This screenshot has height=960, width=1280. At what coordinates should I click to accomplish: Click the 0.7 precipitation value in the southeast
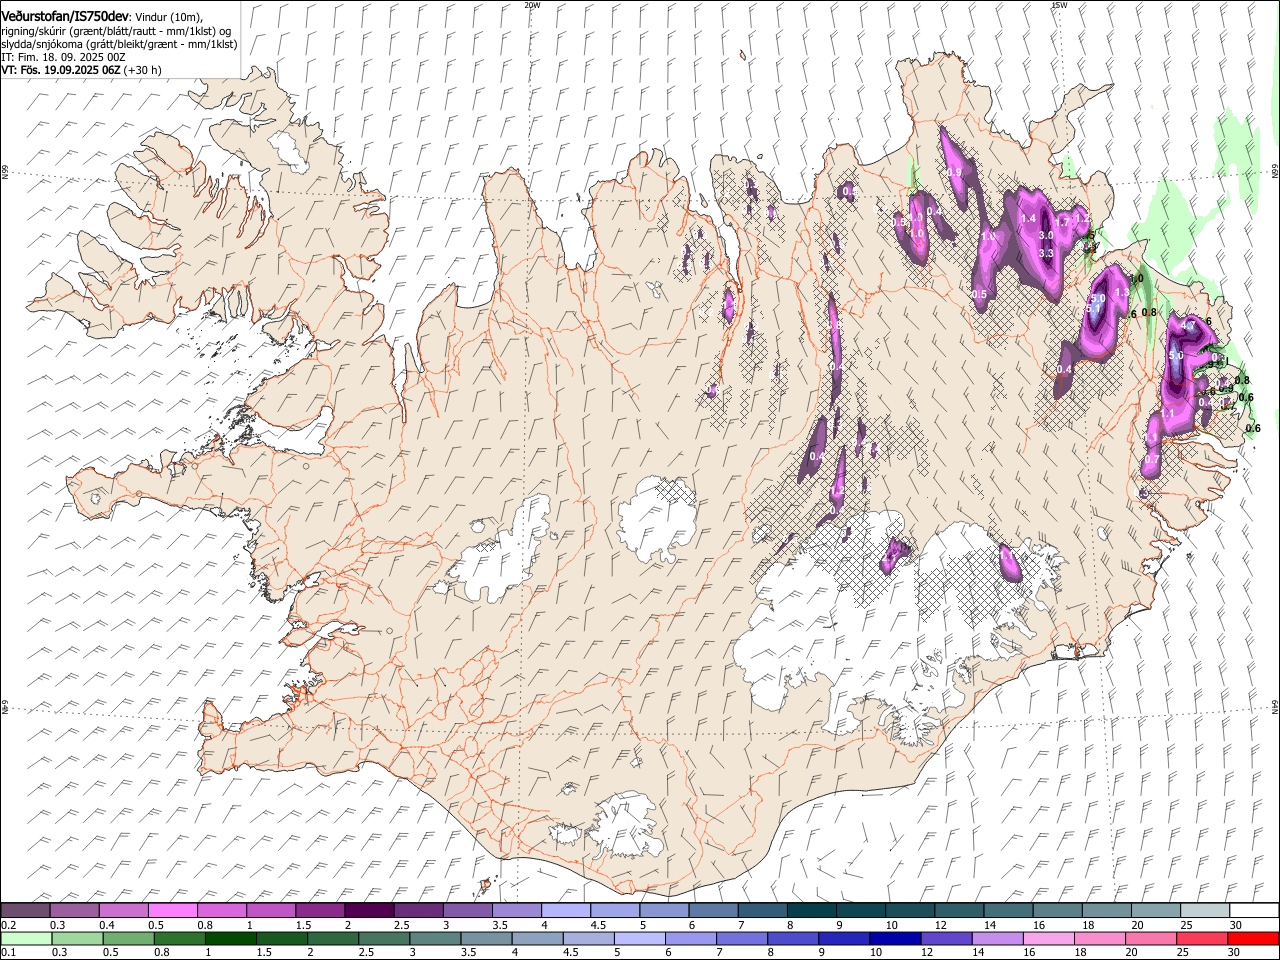[x=1152, y=460]
